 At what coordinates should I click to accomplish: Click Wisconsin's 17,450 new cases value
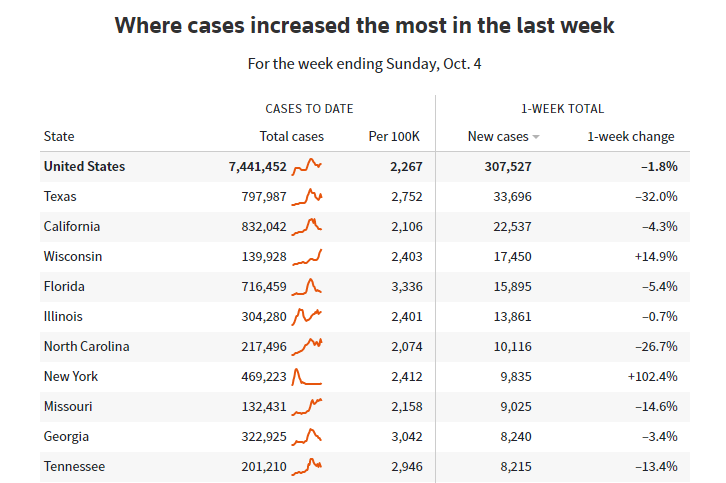pos(513,256)
